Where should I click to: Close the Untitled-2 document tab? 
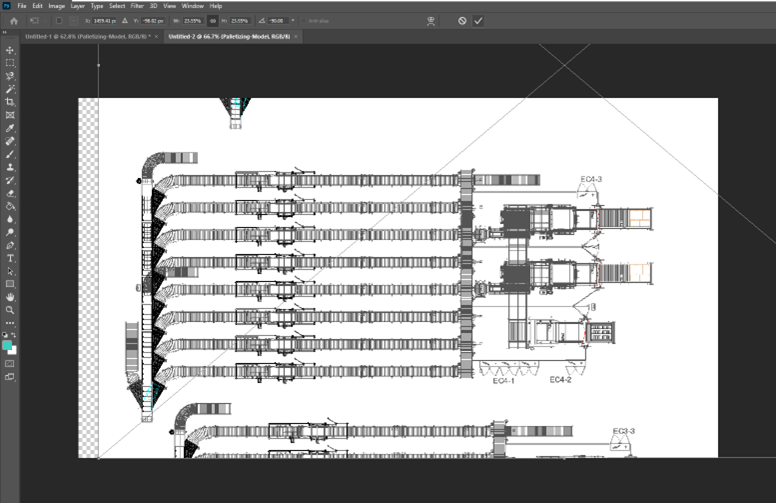pos(296,37)
